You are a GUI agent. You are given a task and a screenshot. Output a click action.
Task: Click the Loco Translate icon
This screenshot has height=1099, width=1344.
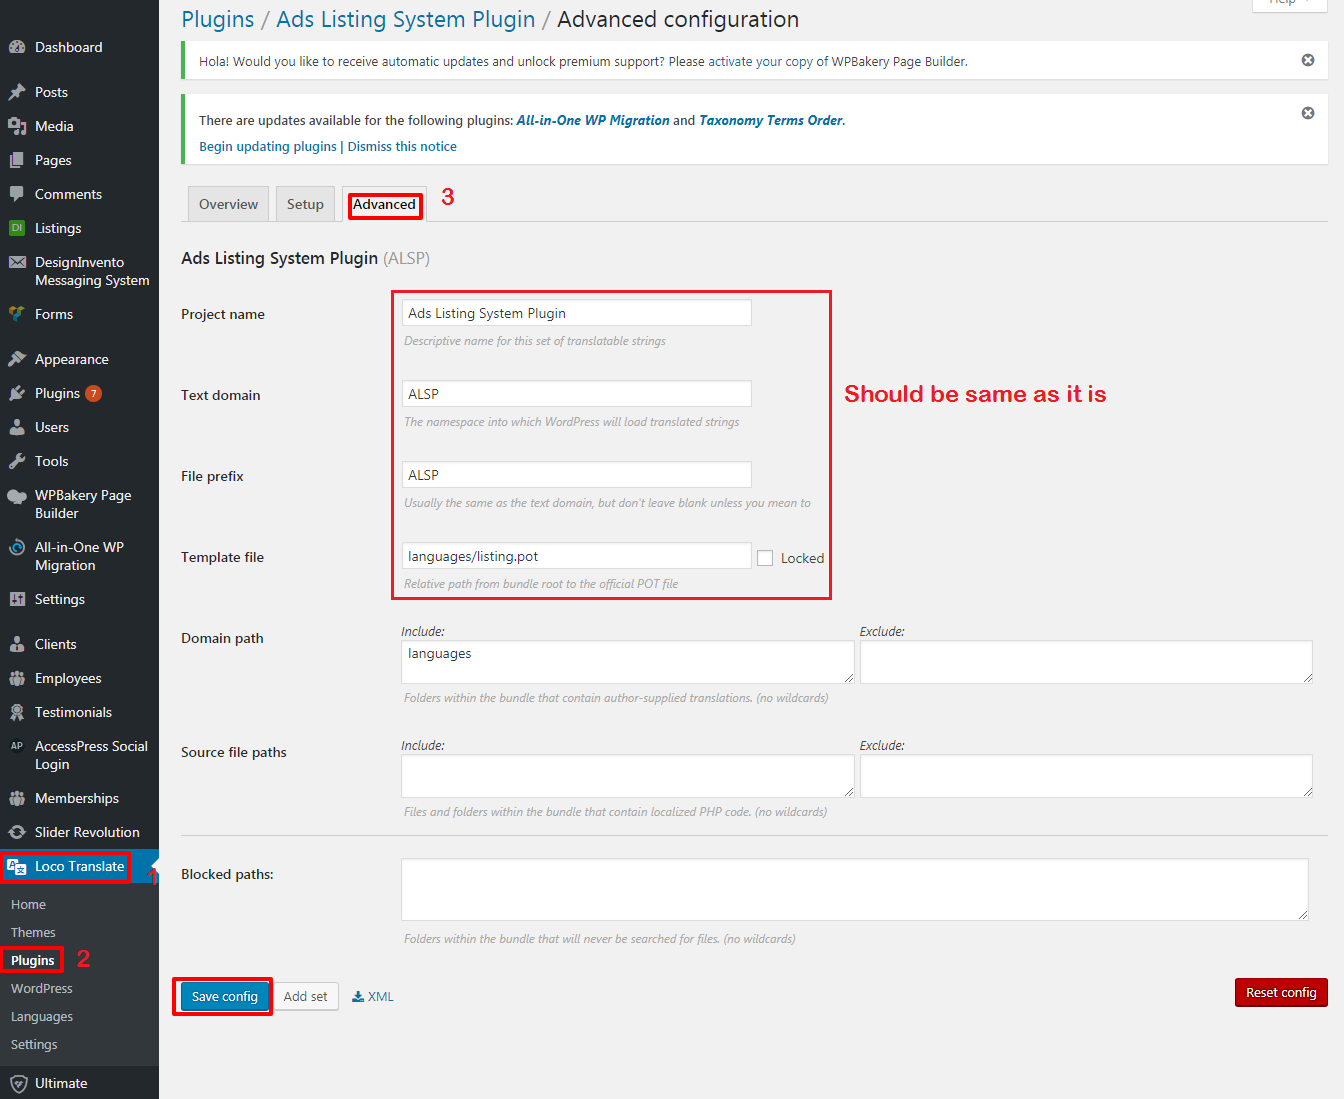pyautogui.click(x=17, y=867)
